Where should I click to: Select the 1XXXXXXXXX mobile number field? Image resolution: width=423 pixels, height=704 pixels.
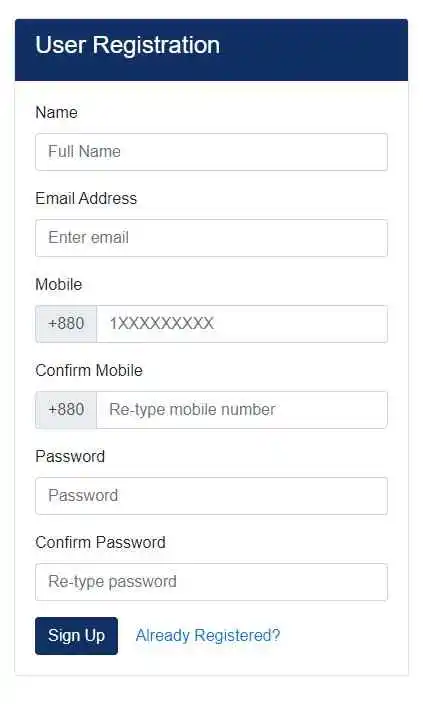(242, 324)
